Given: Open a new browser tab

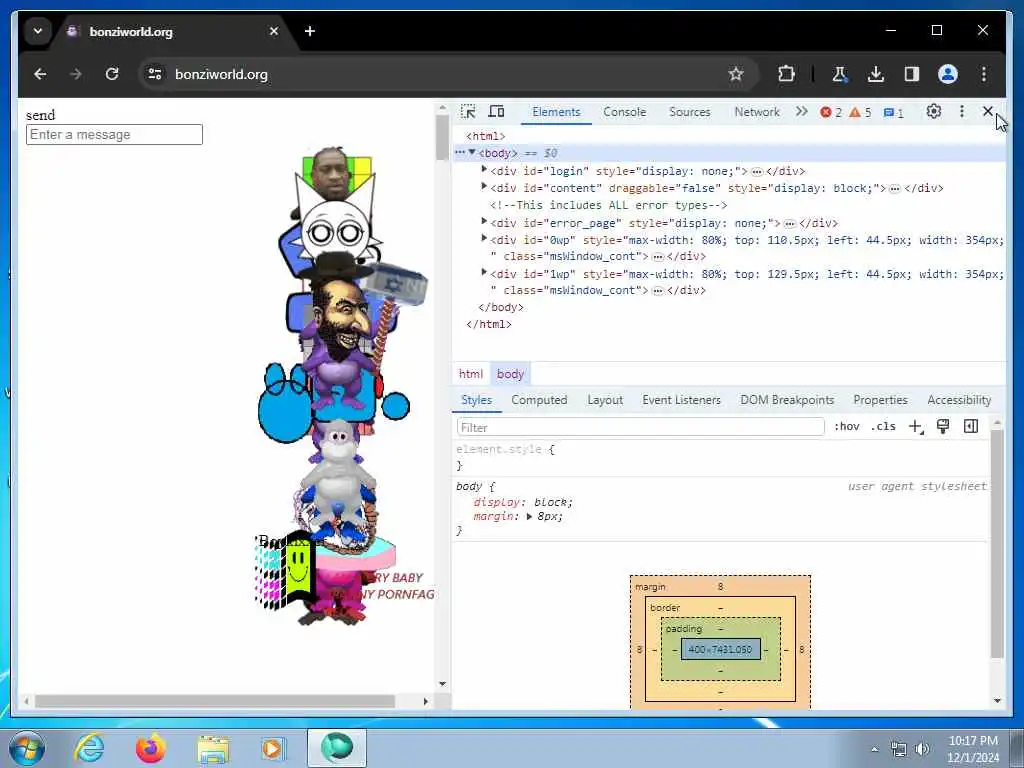Looking at the screenshot, I should [x=310, y=31].
